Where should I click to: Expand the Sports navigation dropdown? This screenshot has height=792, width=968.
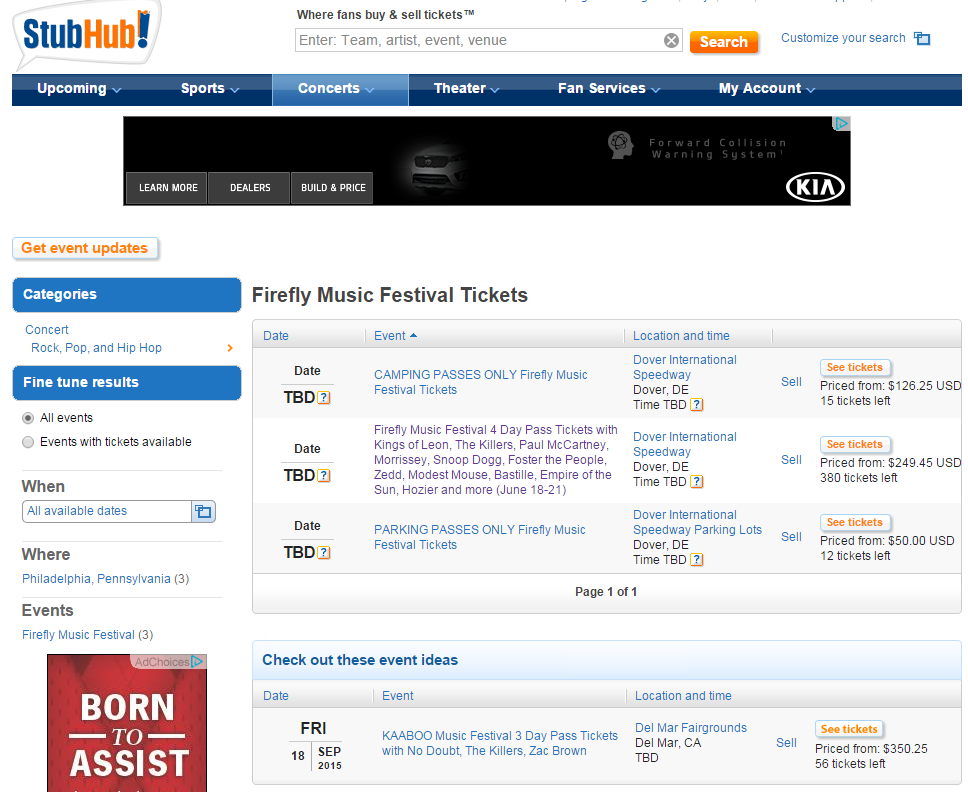tap(210, 89)
